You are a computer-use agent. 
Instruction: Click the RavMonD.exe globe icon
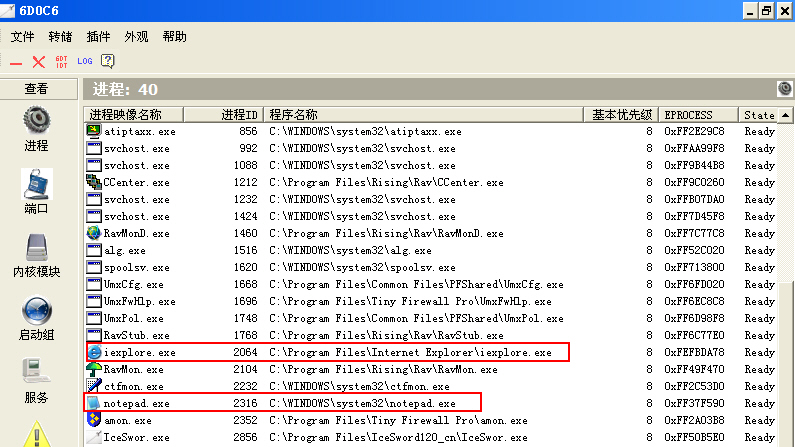tap(93, 233)
